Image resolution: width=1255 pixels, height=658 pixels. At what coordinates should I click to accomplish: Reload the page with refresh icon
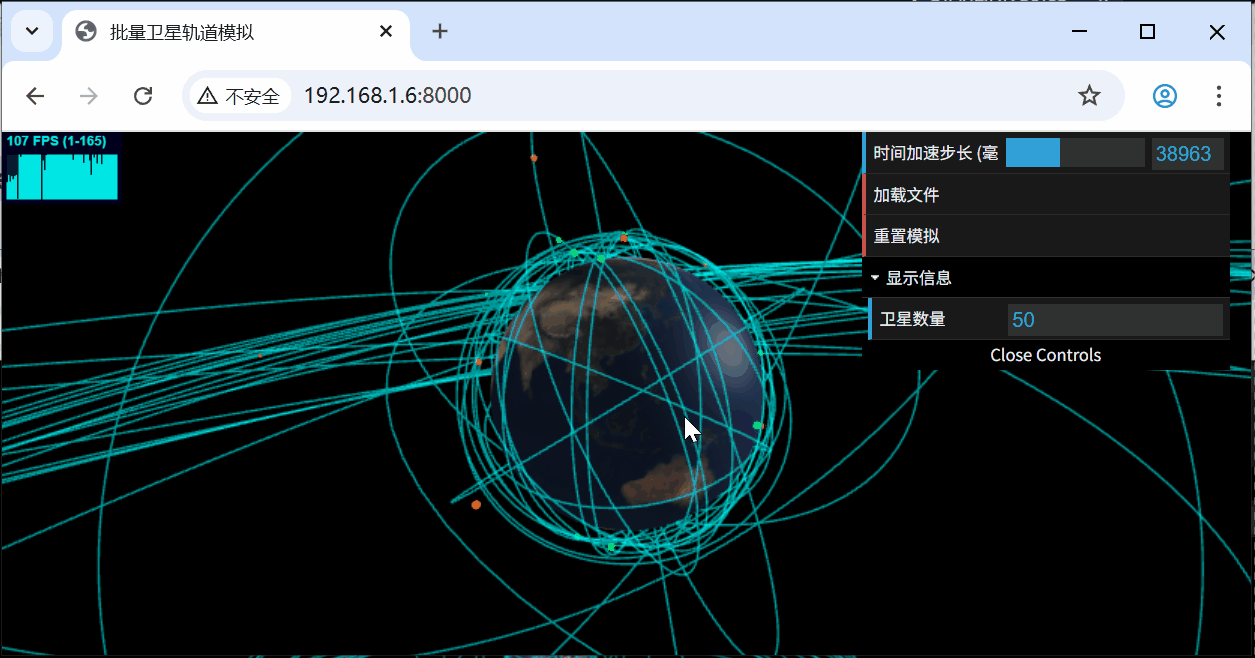coord(143,96)
